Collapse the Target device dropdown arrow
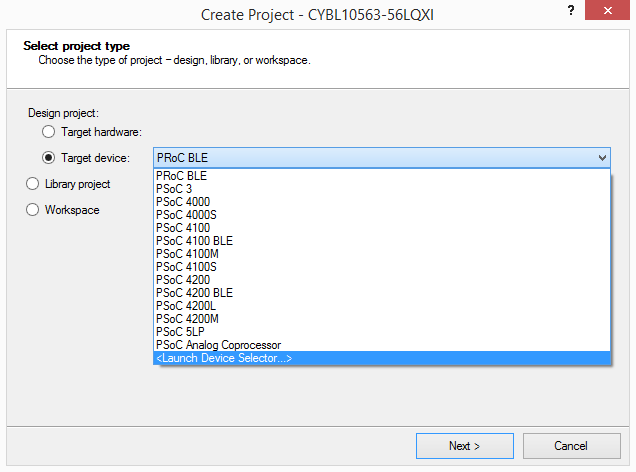The width and height of the screenshot is (636, 472). (602, 158)
